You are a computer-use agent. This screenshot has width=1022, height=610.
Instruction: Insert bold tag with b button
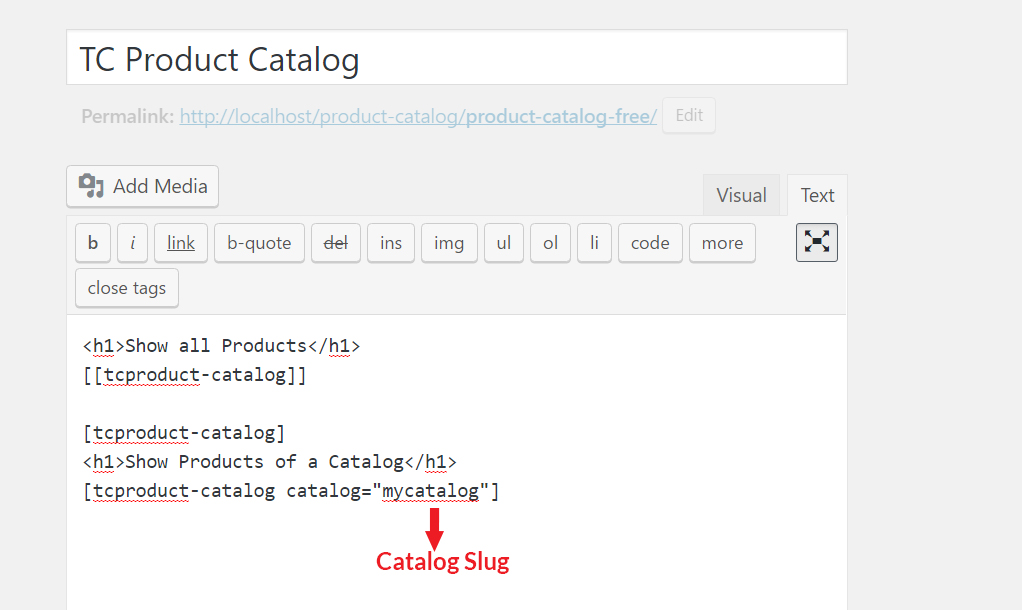pos(93,243)
